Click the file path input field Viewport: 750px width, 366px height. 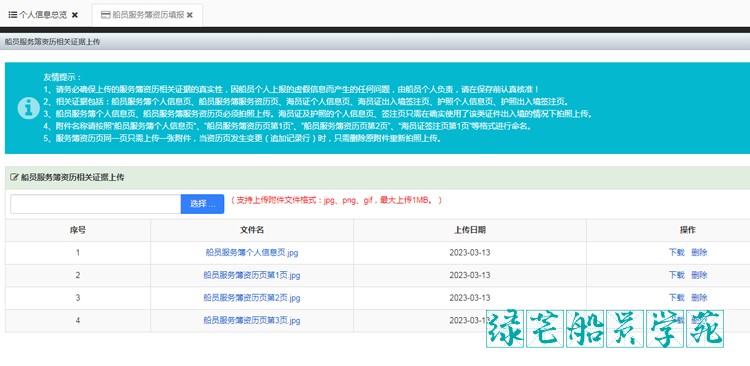point(96,204)
